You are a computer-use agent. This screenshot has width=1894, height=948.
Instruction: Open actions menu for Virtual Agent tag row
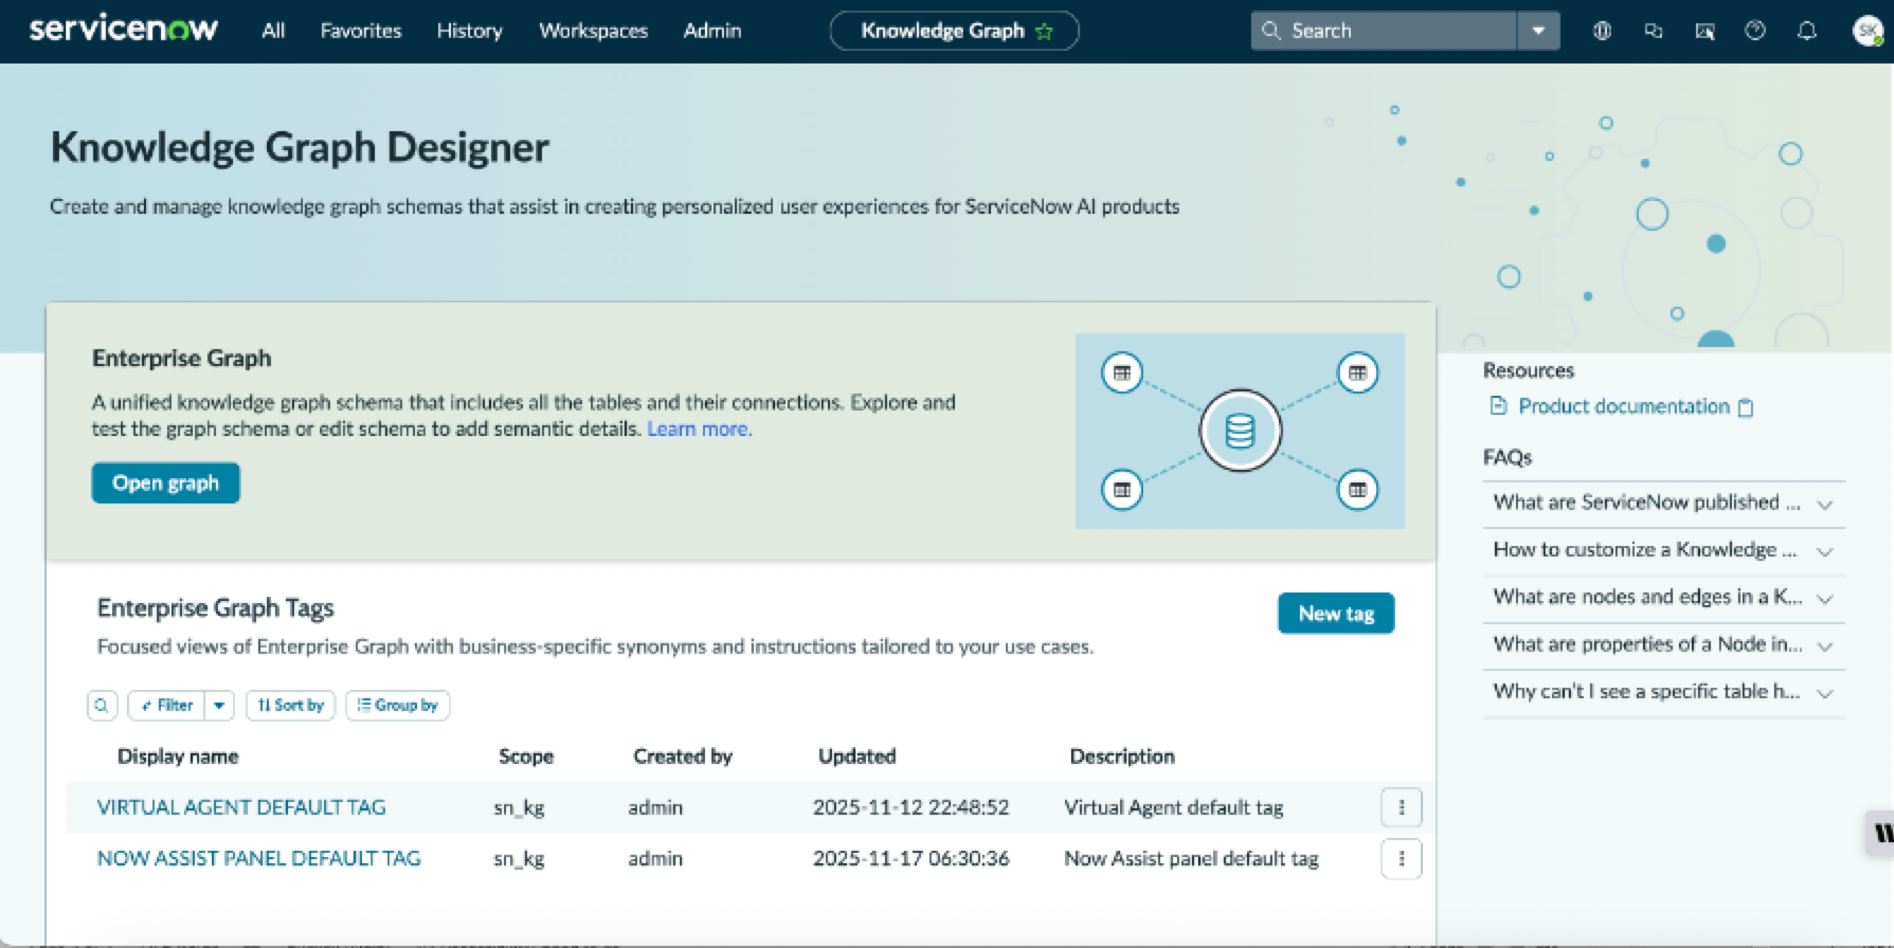pos(1401,807)
